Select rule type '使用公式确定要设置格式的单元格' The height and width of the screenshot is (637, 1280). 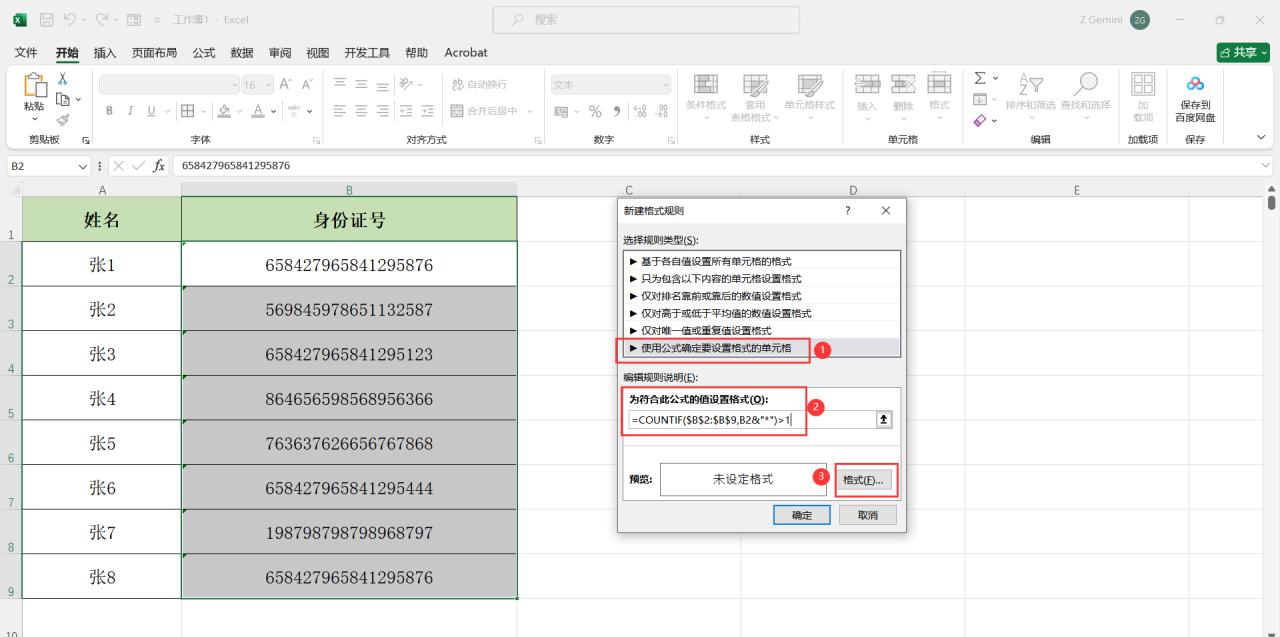tap(761, 348)
